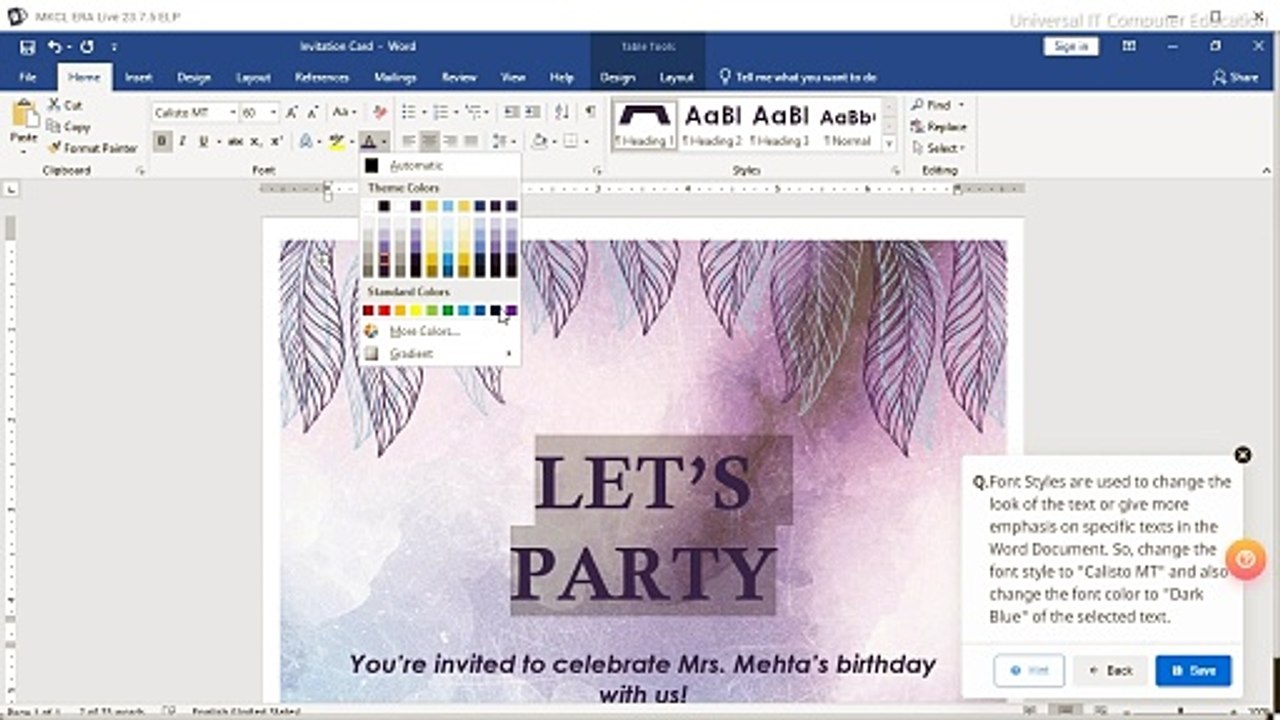Apply the Heading 1 style
The image size is (1280, 720).
pyautogui.click(x=645, y=125)
